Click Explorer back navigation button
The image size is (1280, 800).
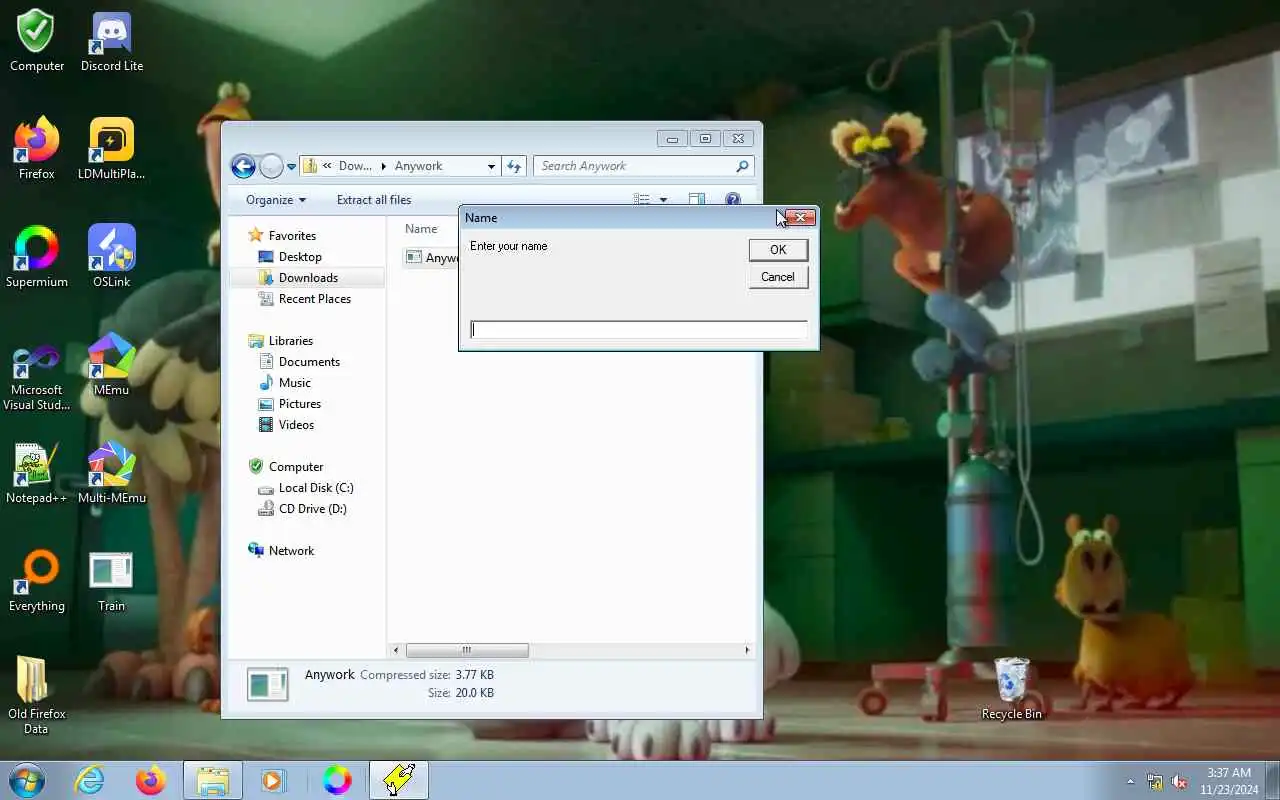tap(243, 166)
